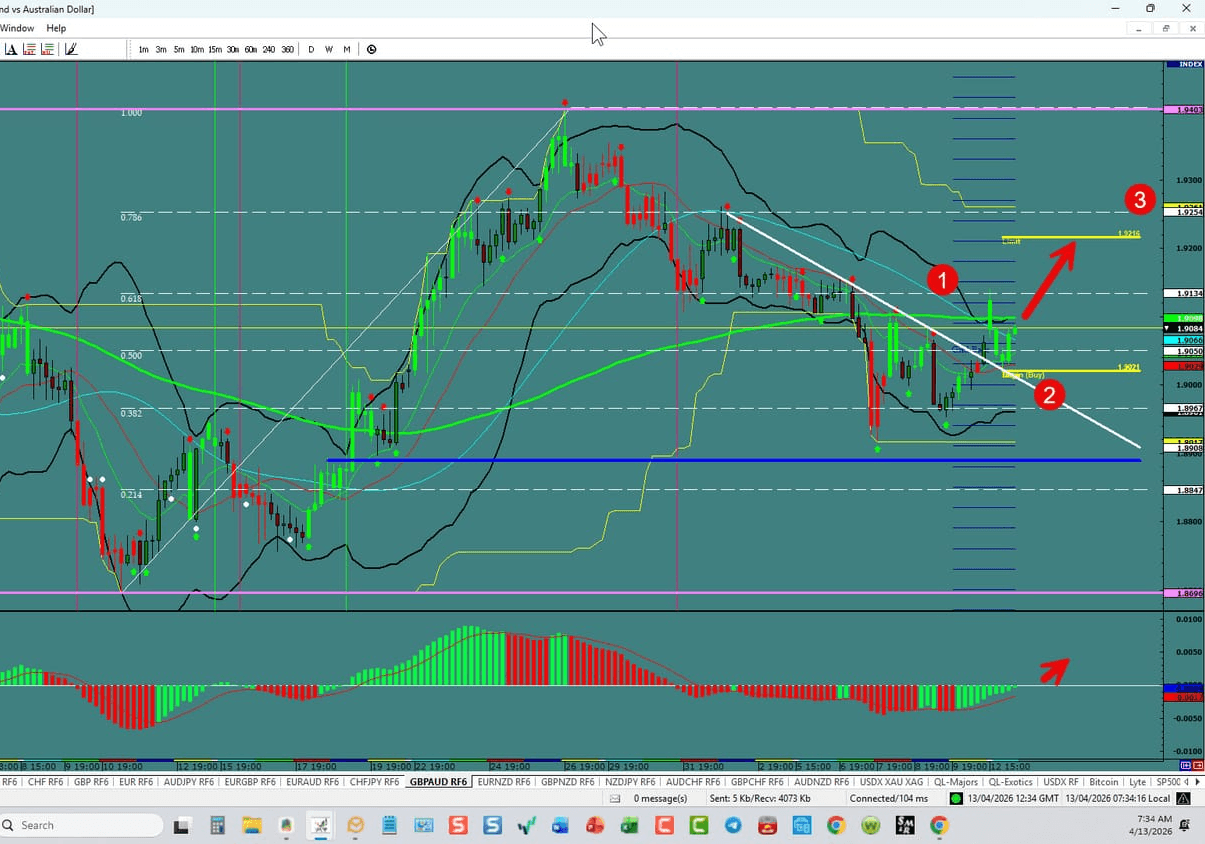This screenshot has height=844, width=1205.
Task: Switch to AUDCHF RF6 tab
Action: 693,782
